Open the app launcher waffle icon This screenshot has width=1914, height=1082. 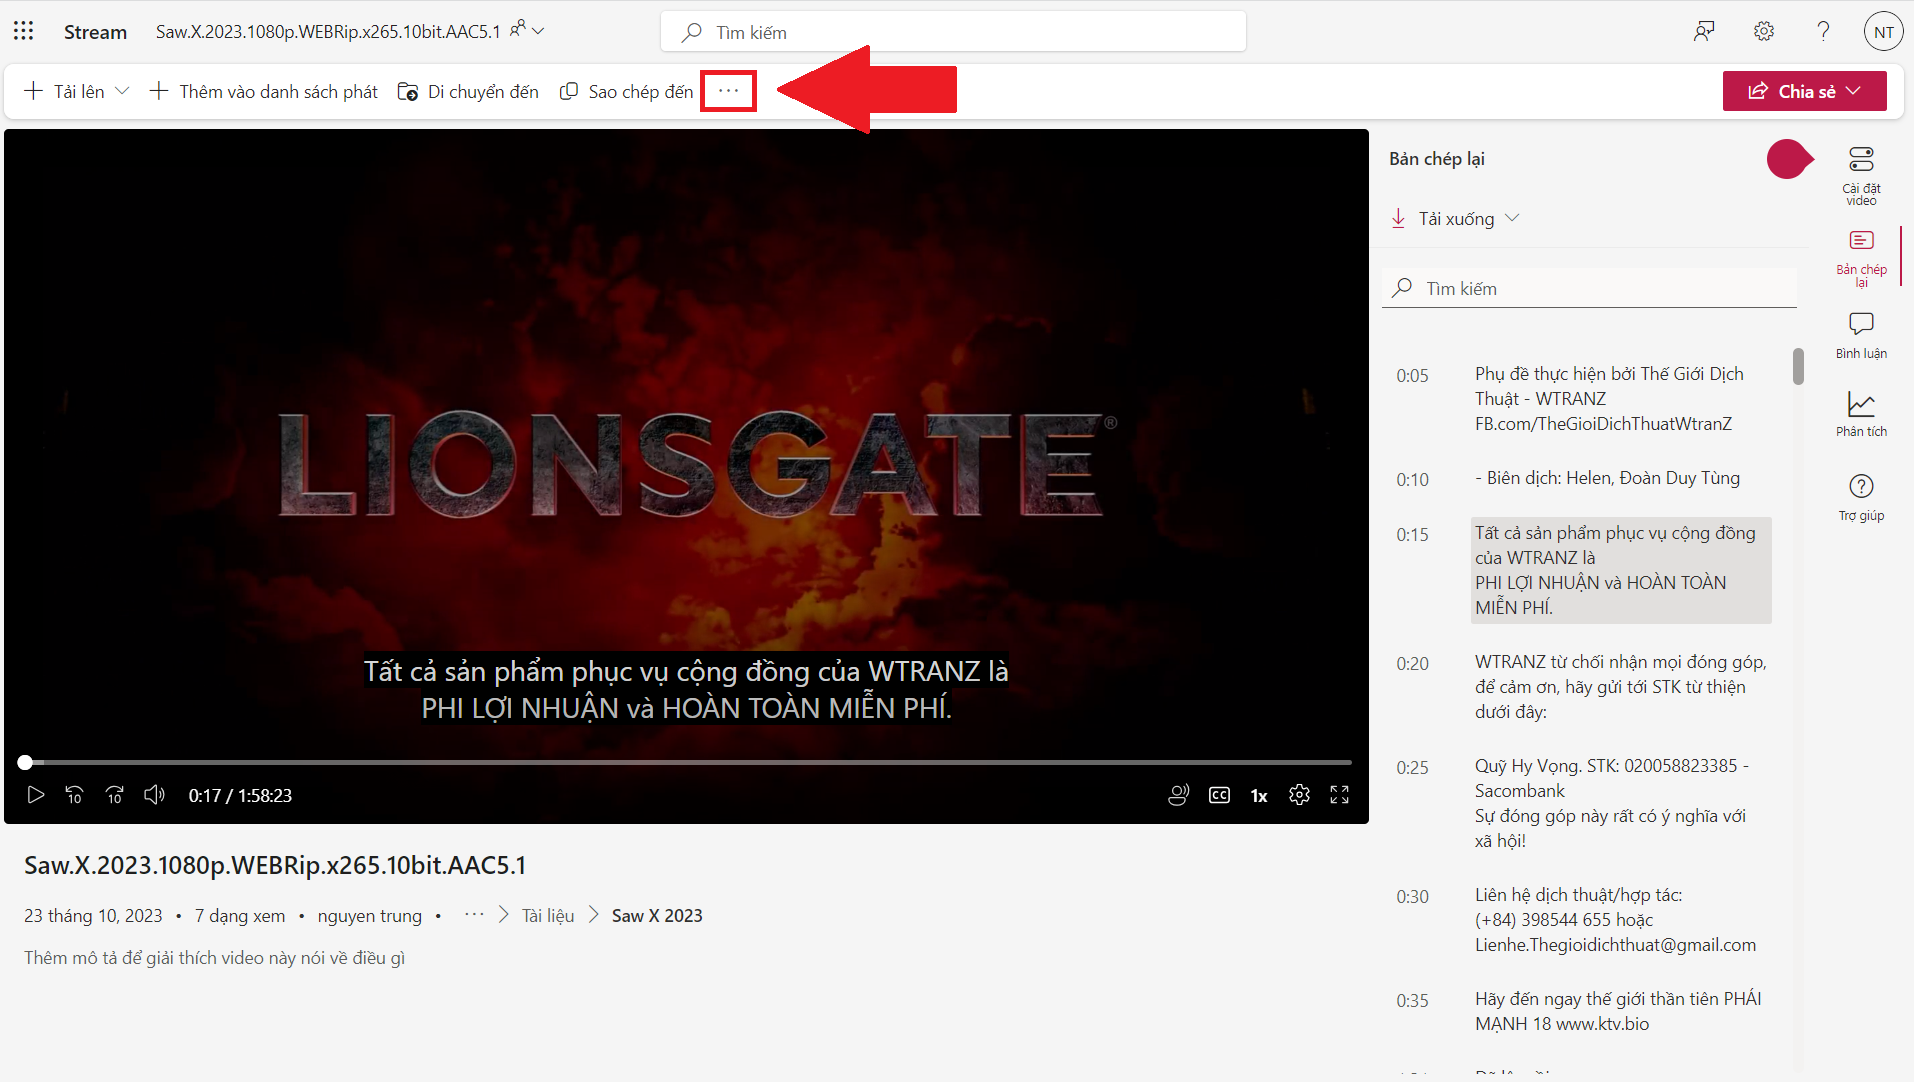pos(24,31)
